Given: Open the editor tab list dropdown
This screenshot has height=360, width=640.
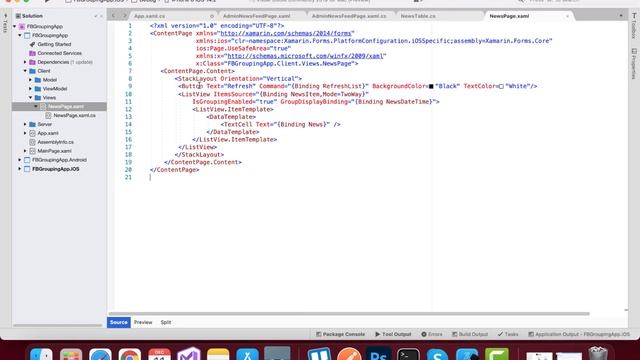Looking at the screenshot, I should [621, 16].
